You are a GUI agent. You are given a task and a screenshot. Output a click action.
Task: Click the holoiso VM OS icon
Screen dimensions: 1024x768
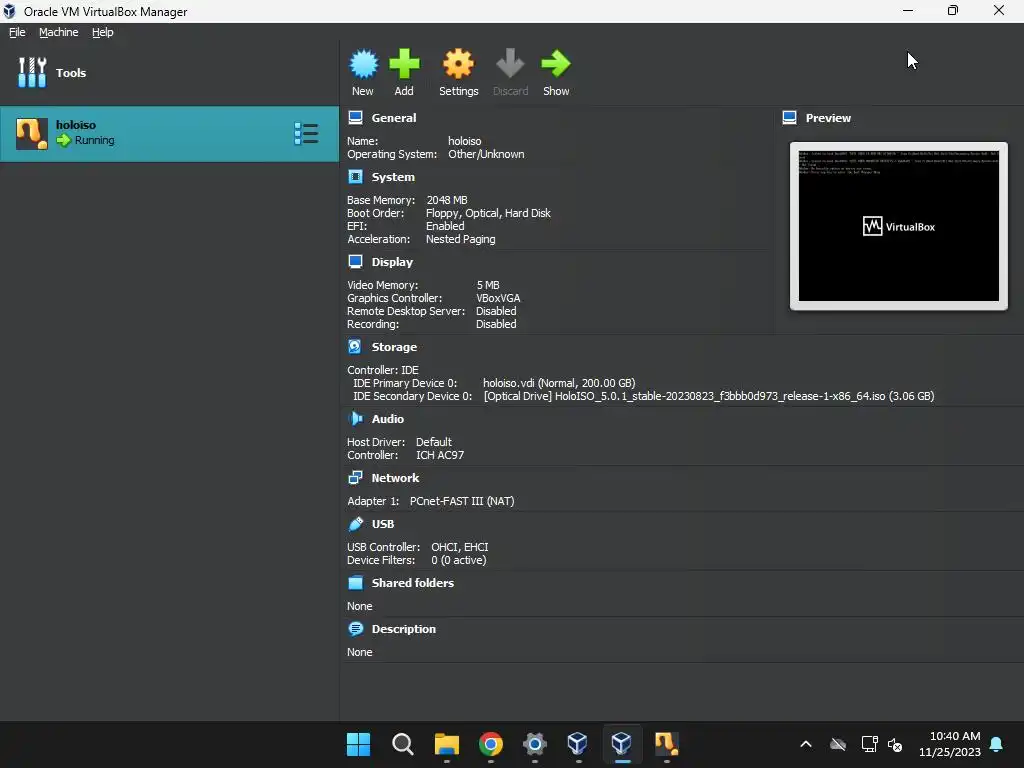tap(32, 134)
